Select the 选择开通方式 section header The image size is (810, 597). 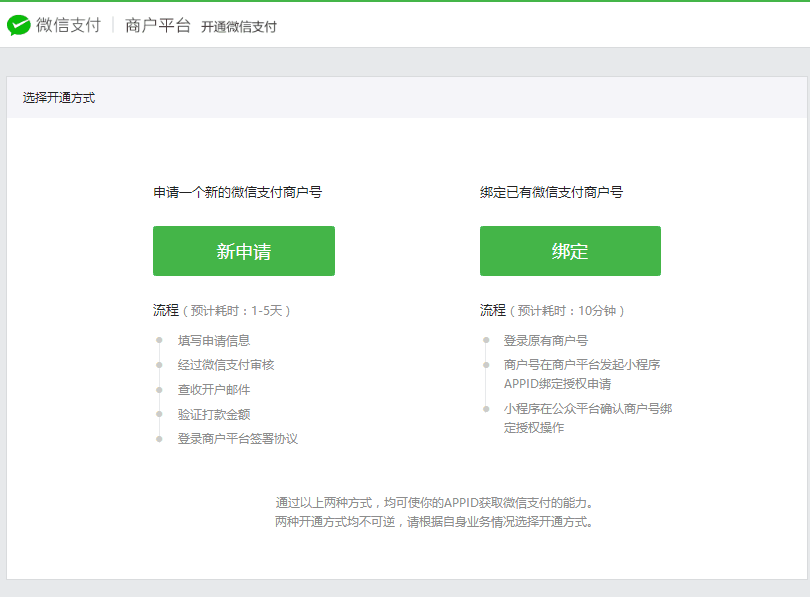coord(59,98)
